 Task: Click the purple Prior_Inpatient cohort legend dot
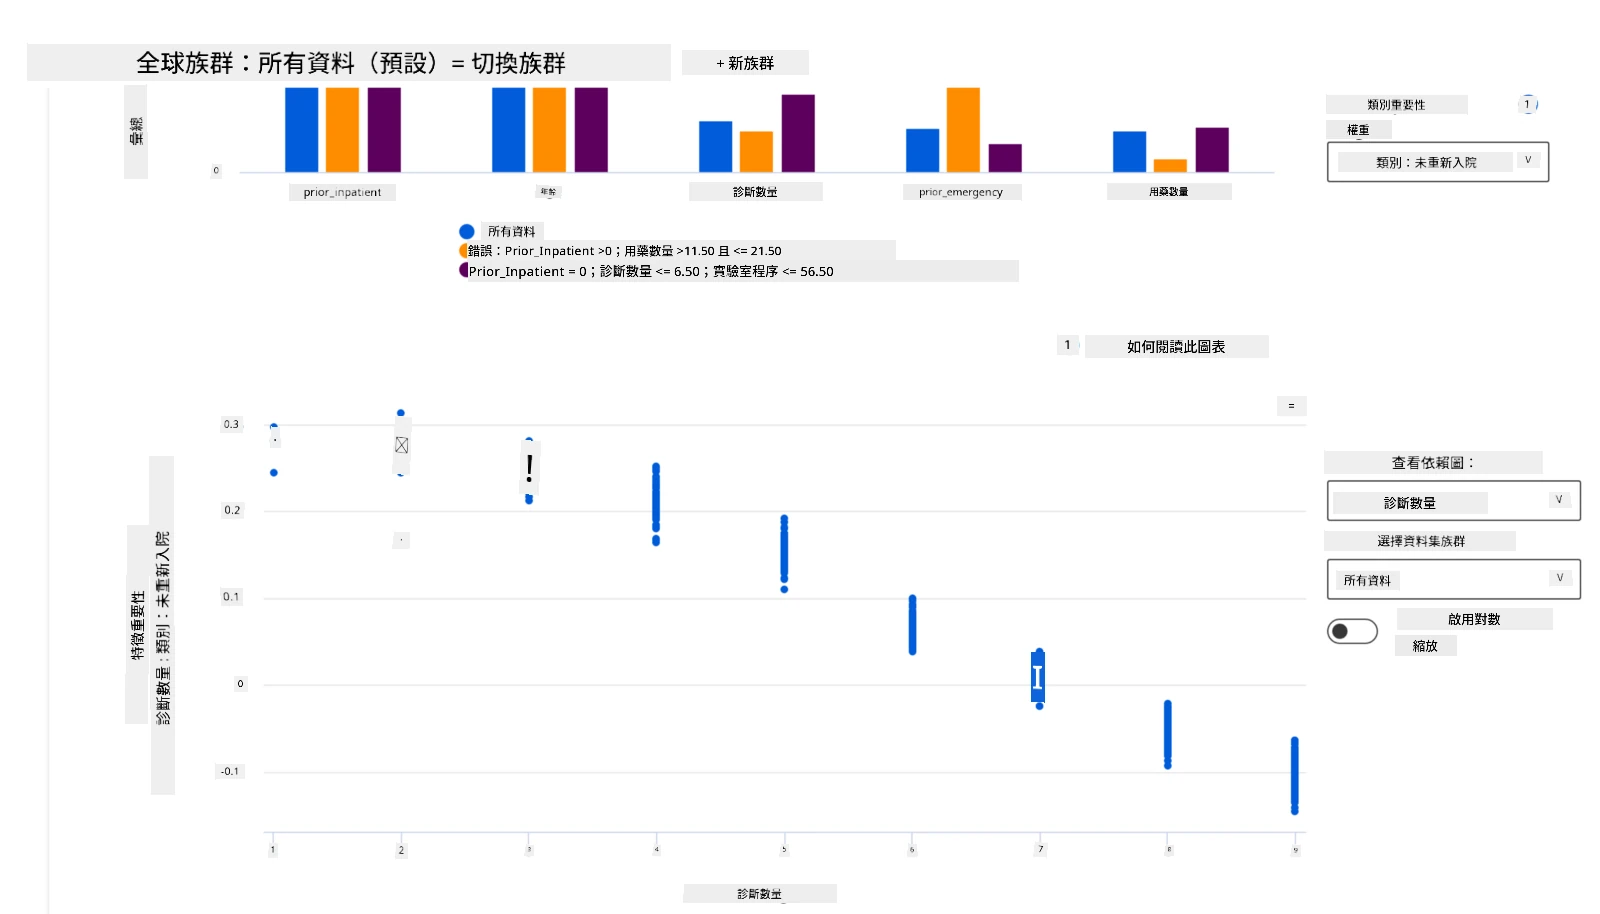pos(464,270)
